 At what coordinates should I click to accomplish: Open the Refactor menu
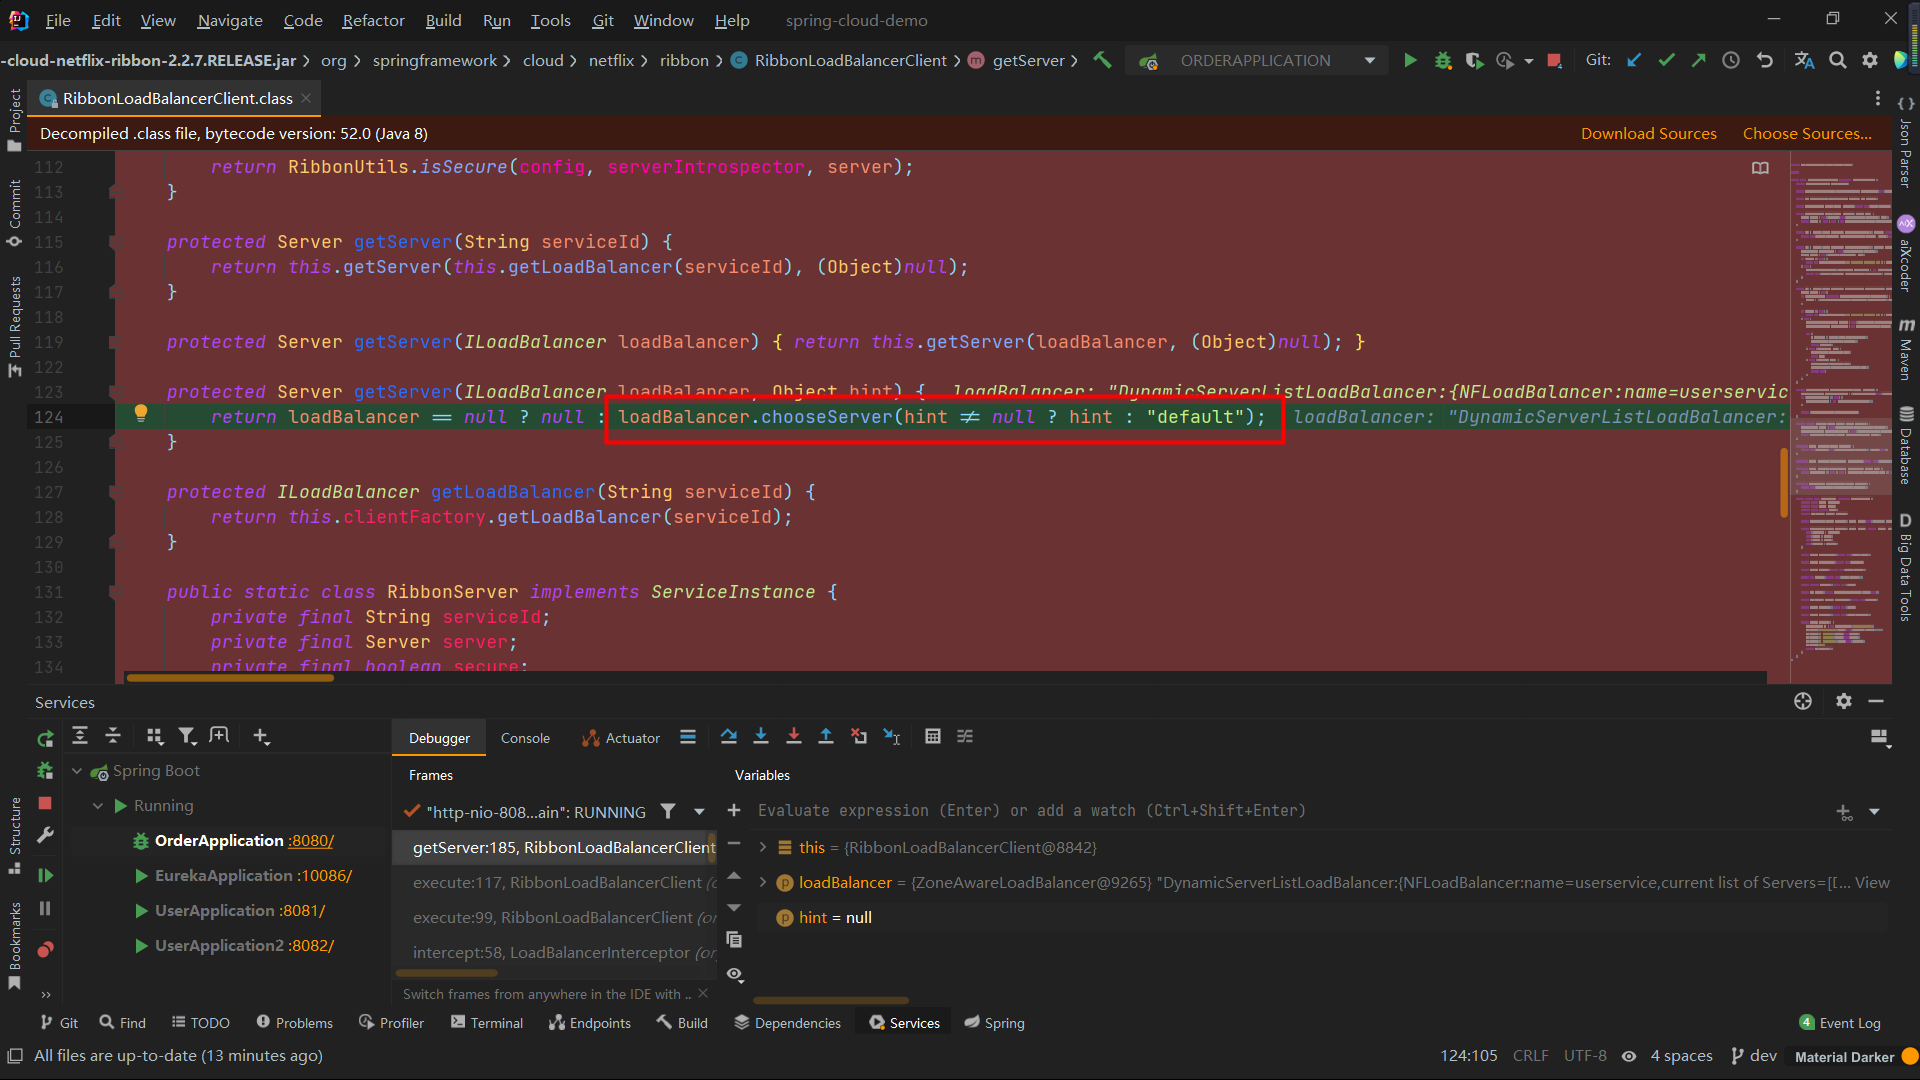(373, 20)
